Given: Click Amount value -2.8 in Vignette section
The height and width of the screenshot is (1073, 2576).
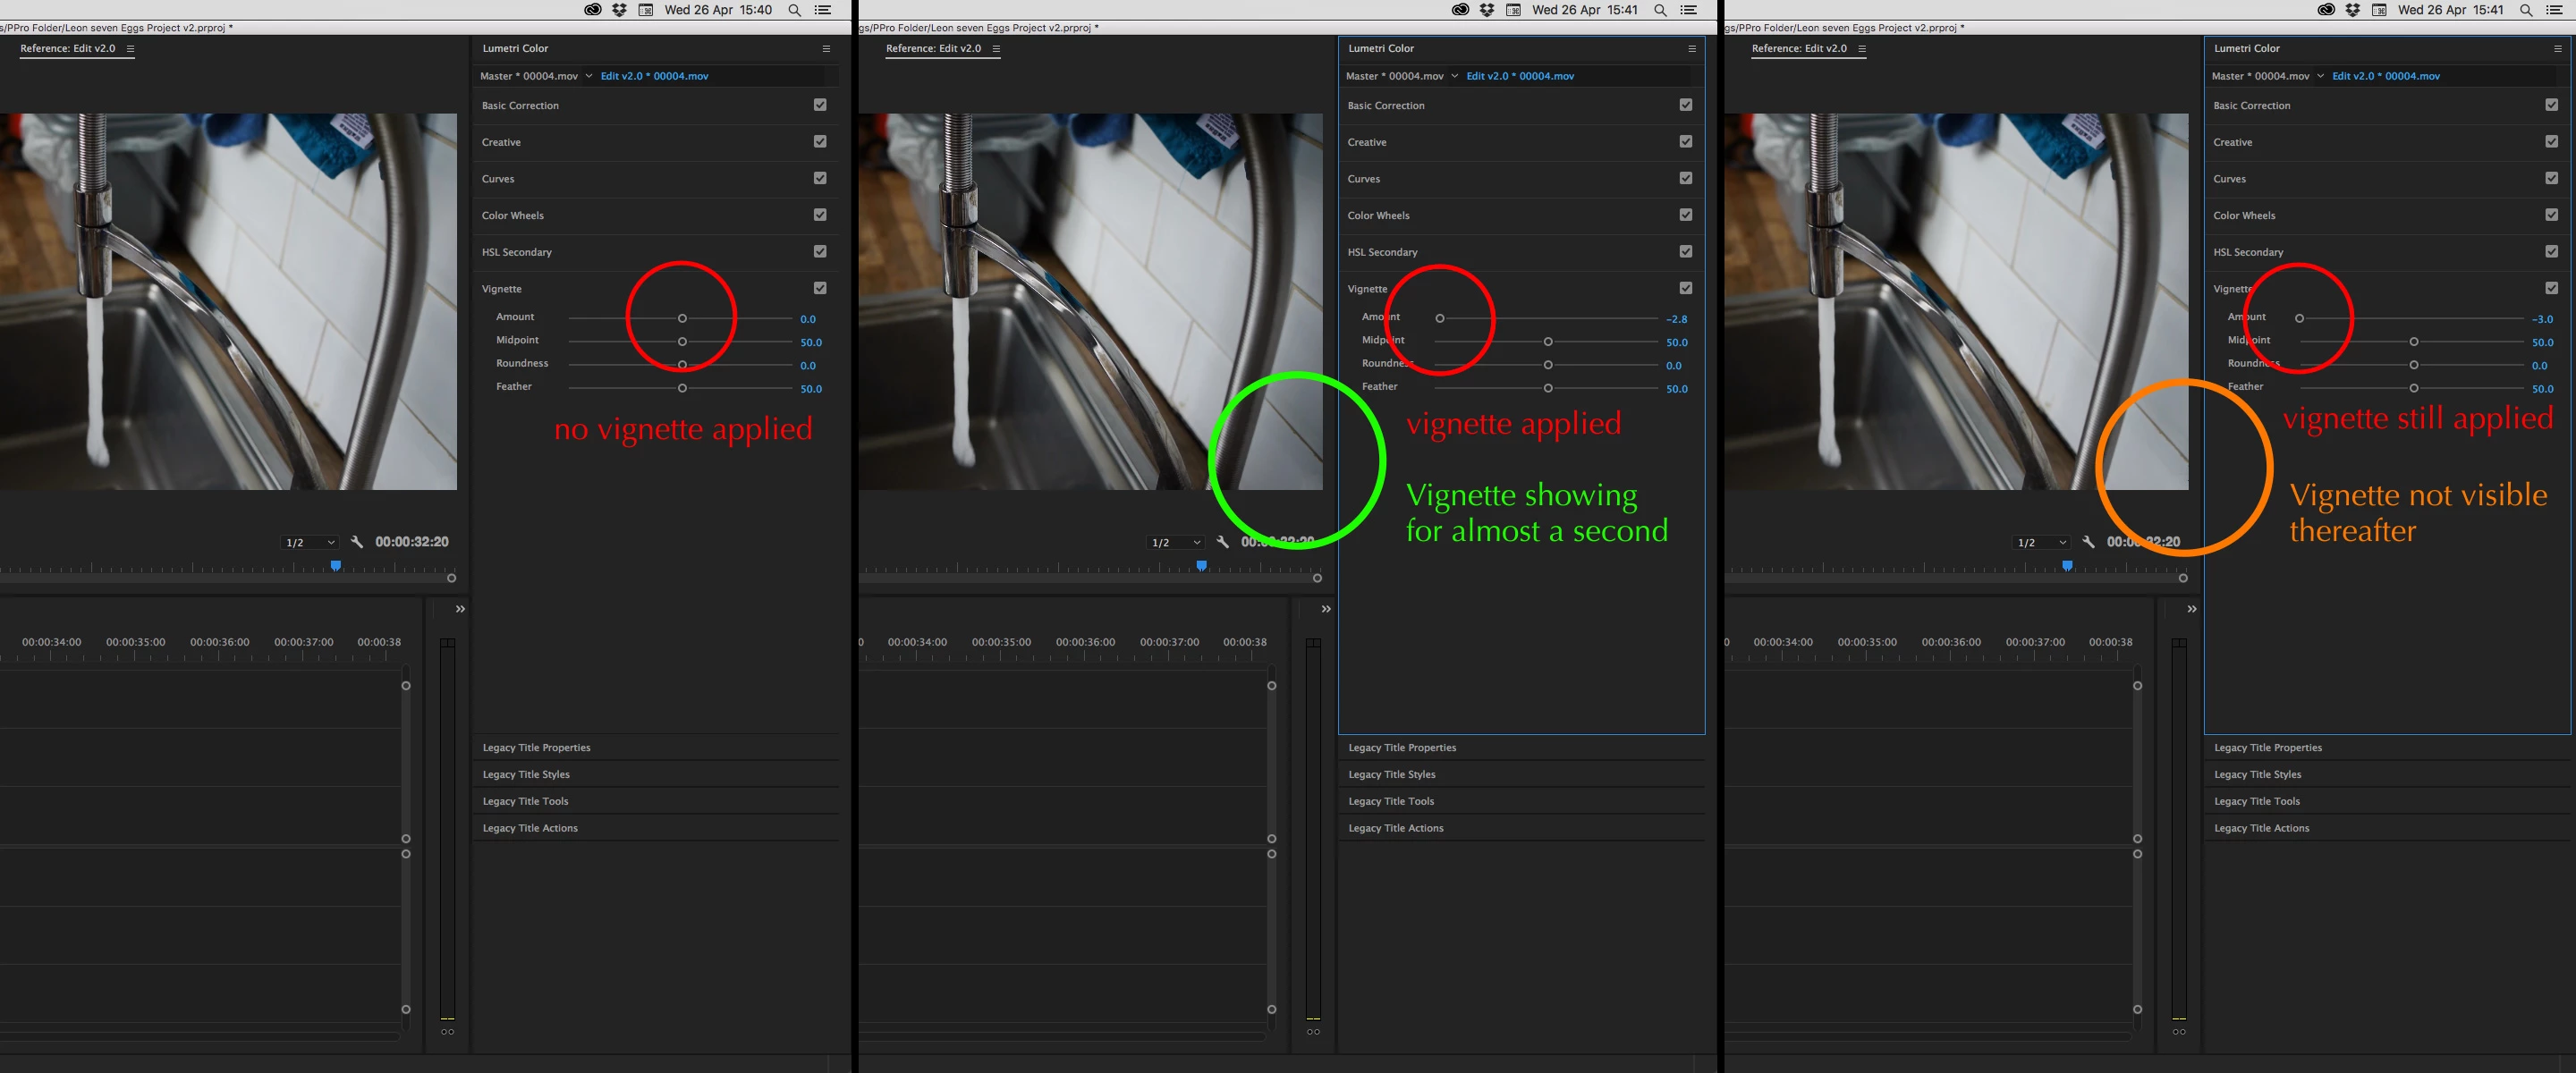Looking at the screenshot, I should (x=1677, y=319).
